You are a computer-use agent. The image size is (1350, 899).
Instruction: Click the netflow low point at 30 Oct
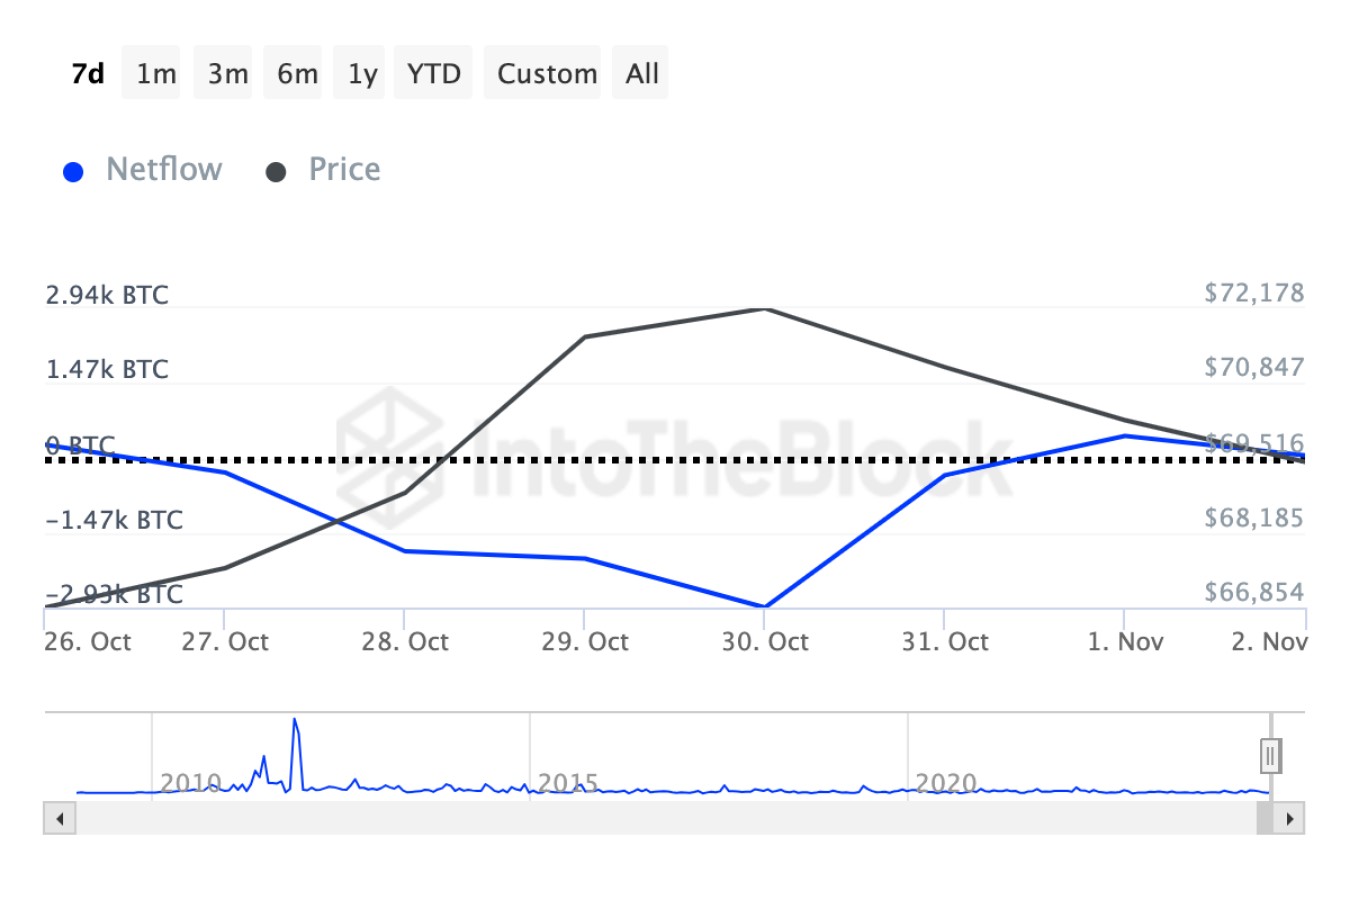pos(765,606)
